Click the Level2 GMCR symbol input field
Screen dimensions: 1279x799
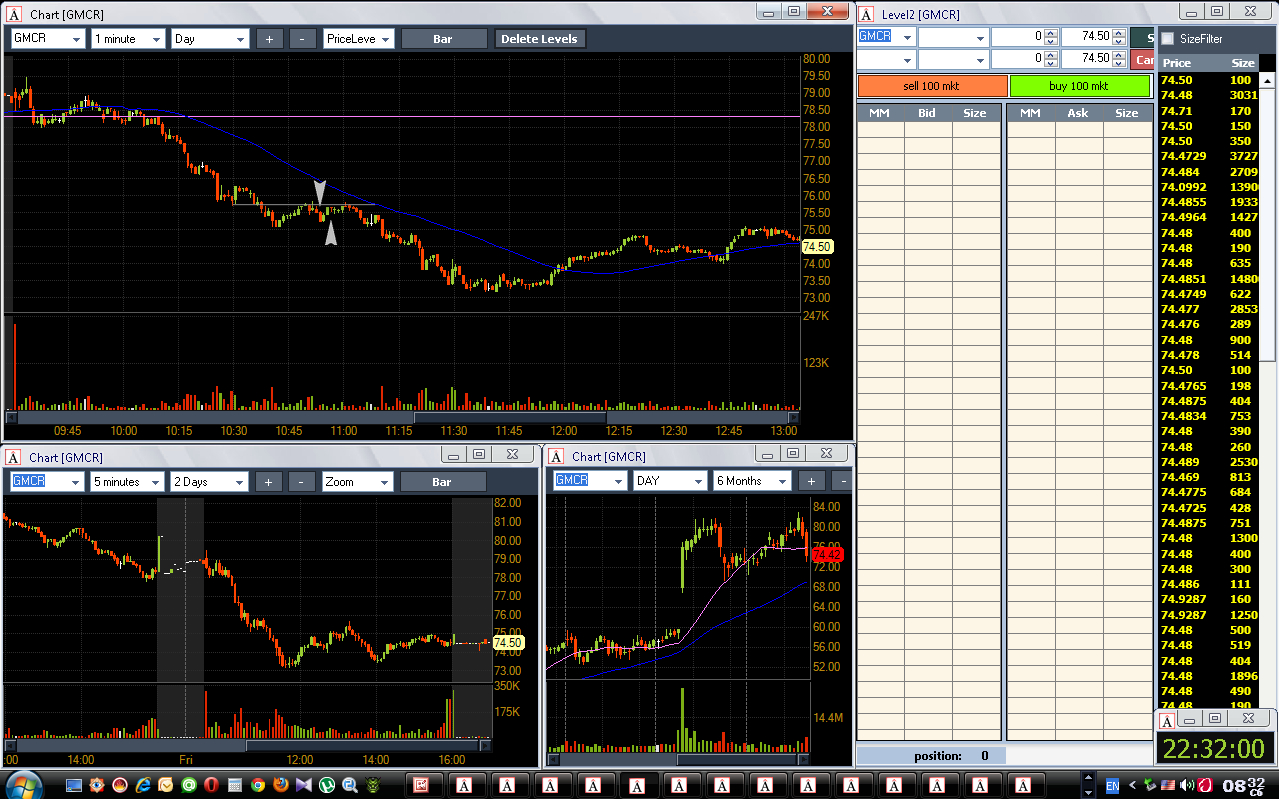(886, 36)
